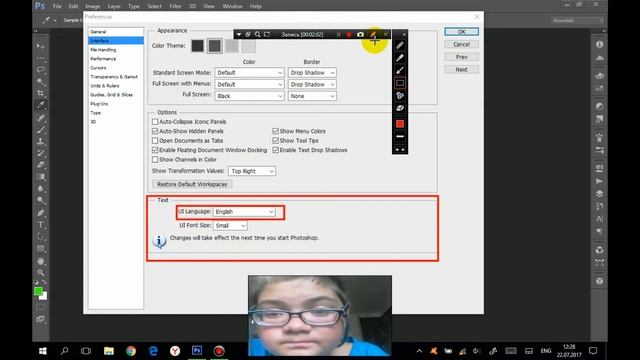
Task: Open File Explorer from the taskbar
Action: (x=109, y=351)
